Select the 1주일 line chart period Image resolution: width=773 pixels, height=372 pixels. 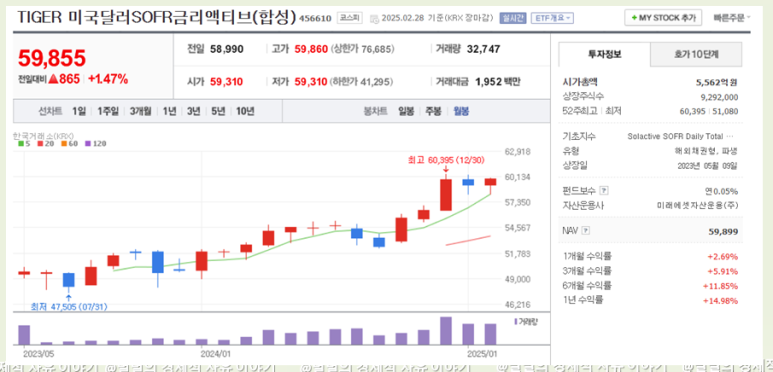(x=108, y=111)
